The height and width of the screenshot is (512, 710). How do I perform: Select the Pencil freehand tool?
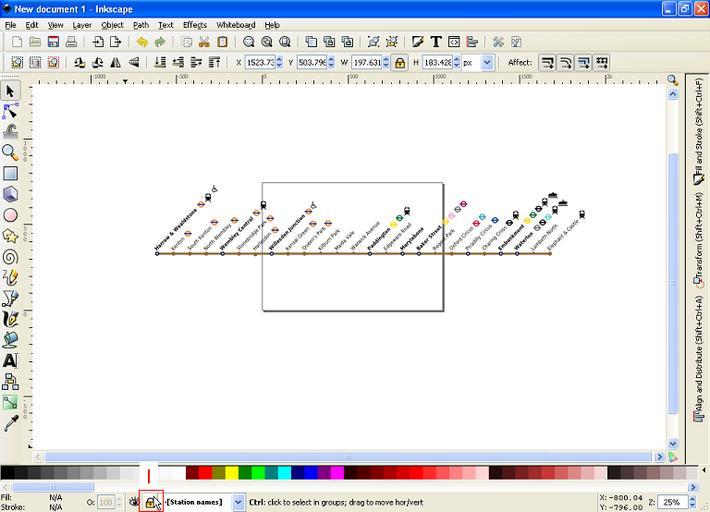pyautogui.click(x=10, y=278)
